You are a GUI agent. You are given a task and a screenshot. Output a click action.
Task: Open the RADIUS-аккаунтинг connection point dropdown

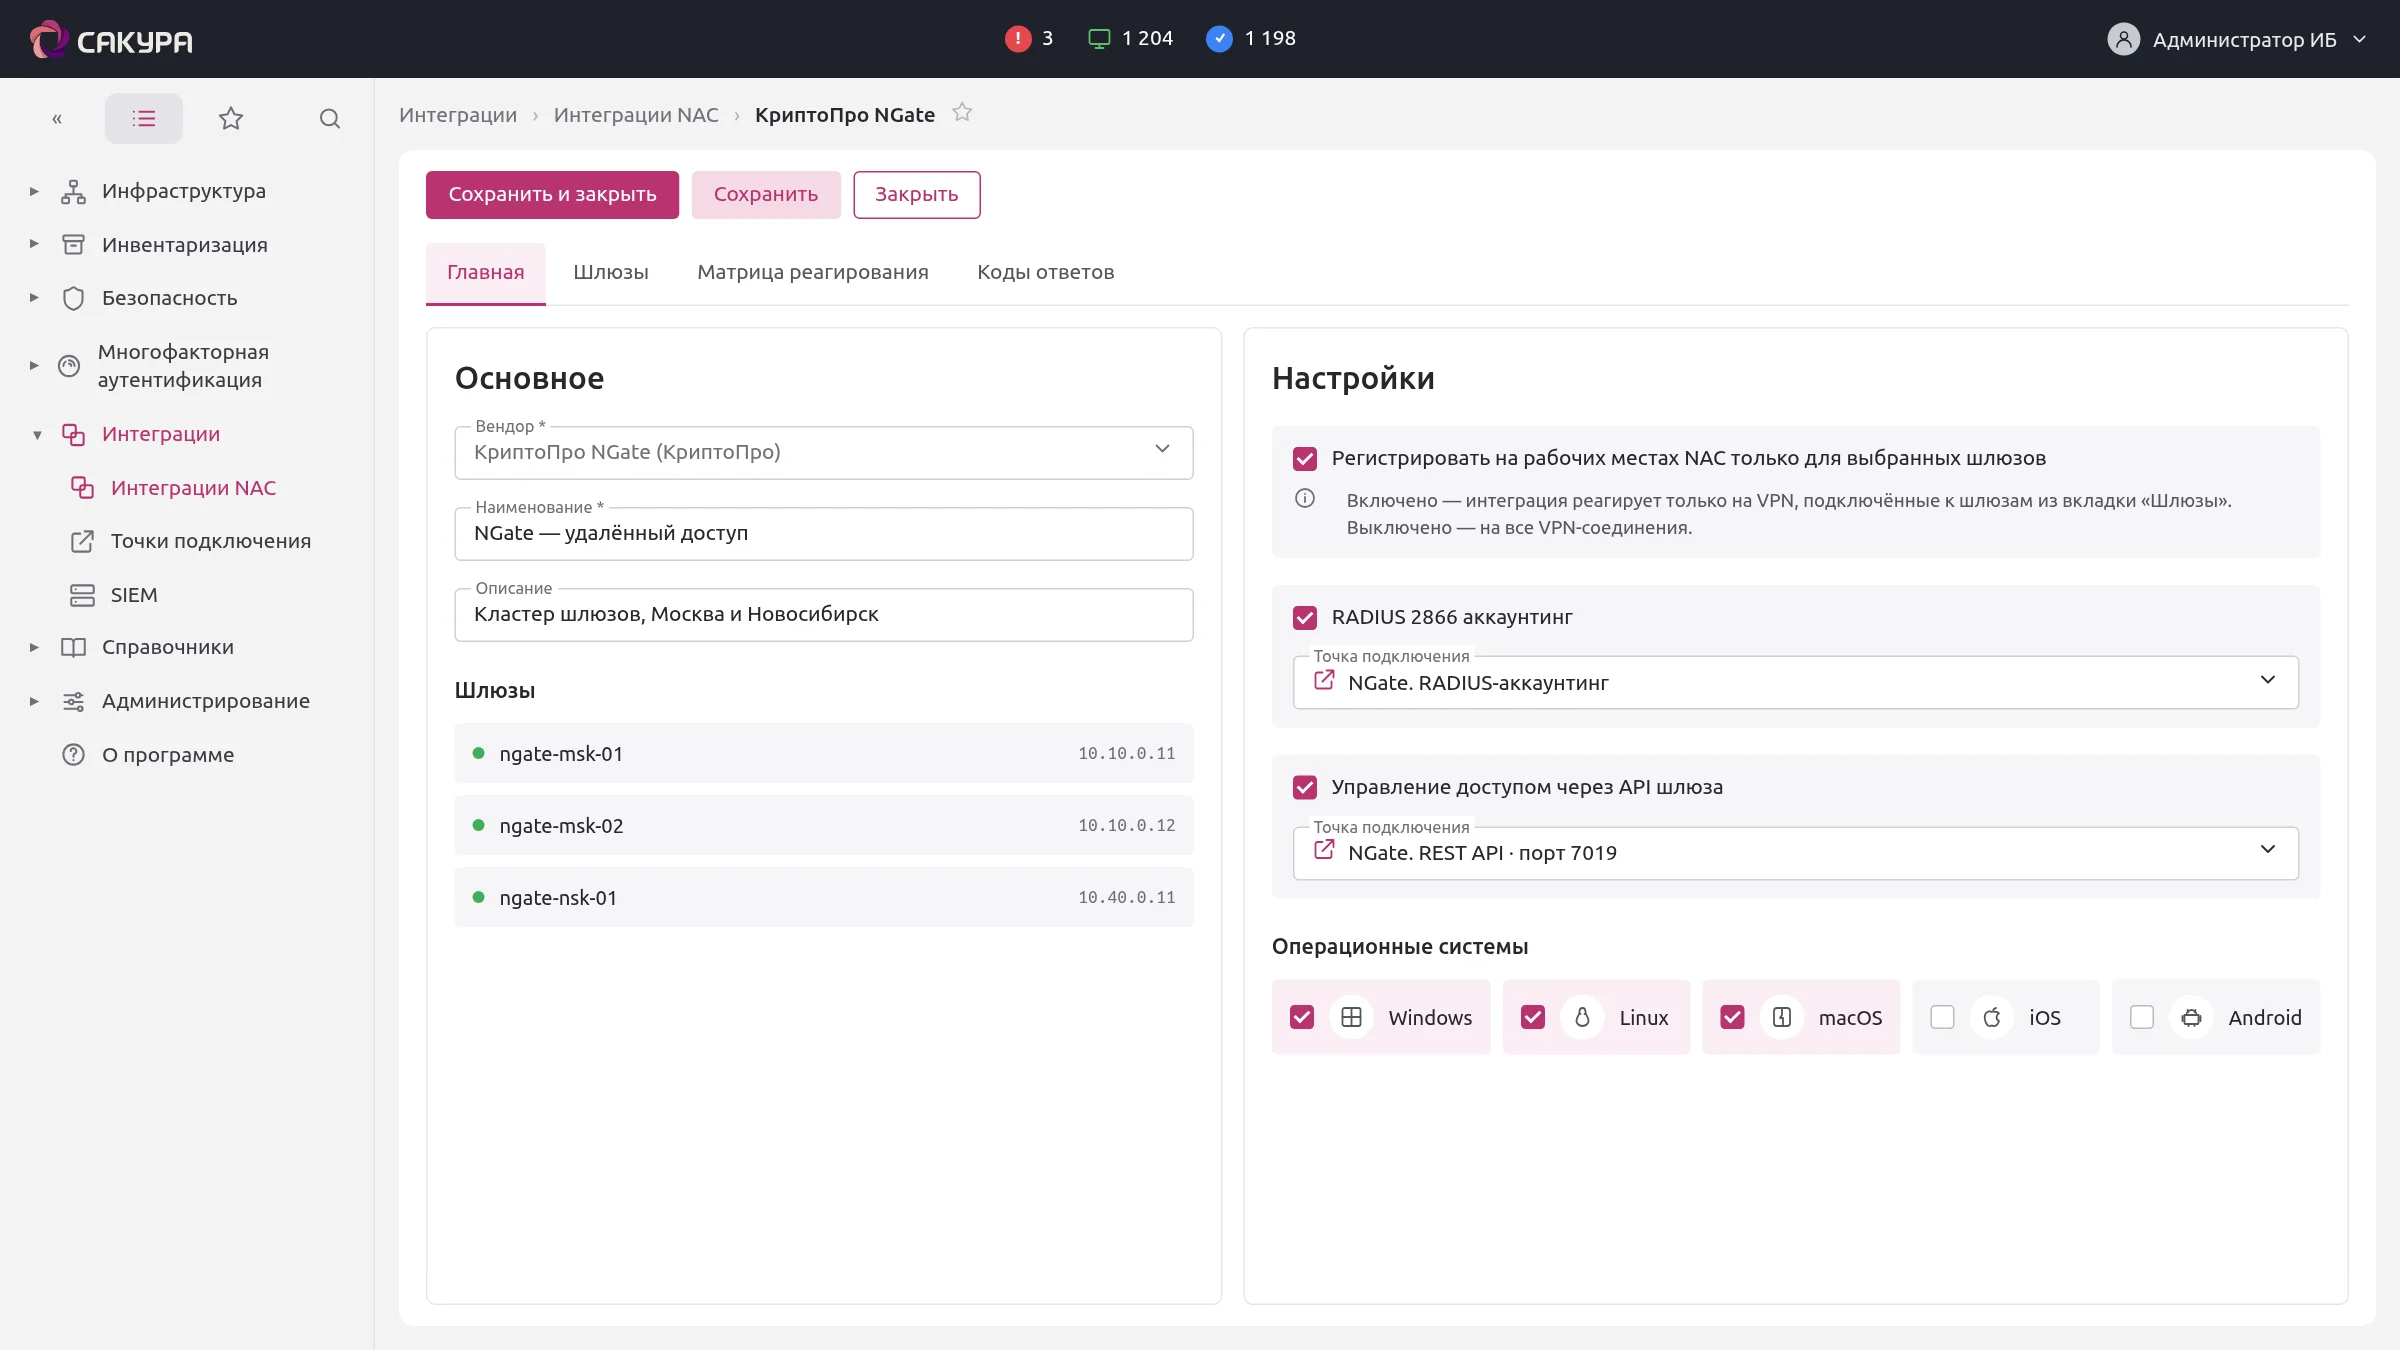tap(1796, 682)
